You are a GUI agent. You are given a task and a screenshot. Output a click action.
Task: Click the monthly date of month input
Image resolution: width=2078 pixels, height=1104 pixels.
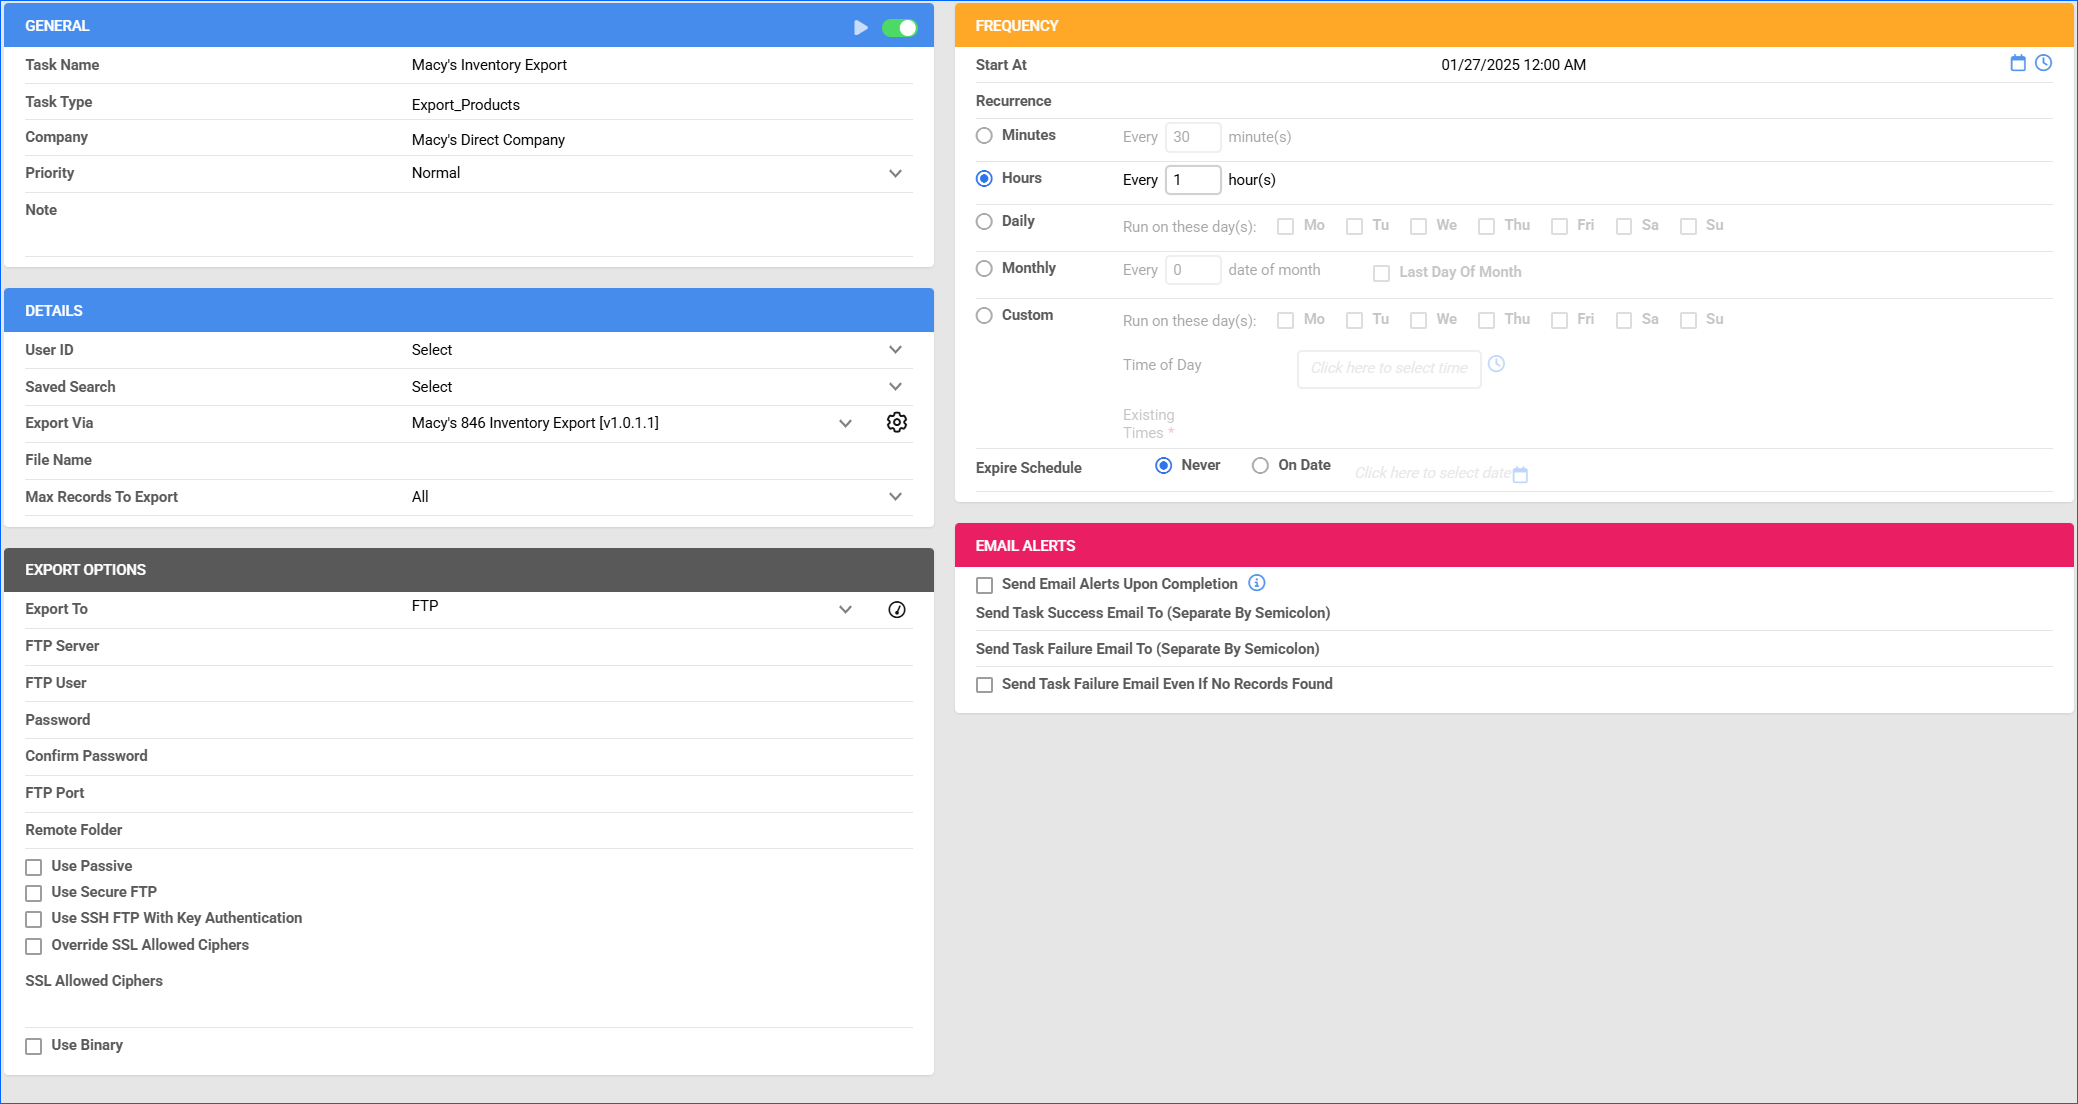(1193, 270)
